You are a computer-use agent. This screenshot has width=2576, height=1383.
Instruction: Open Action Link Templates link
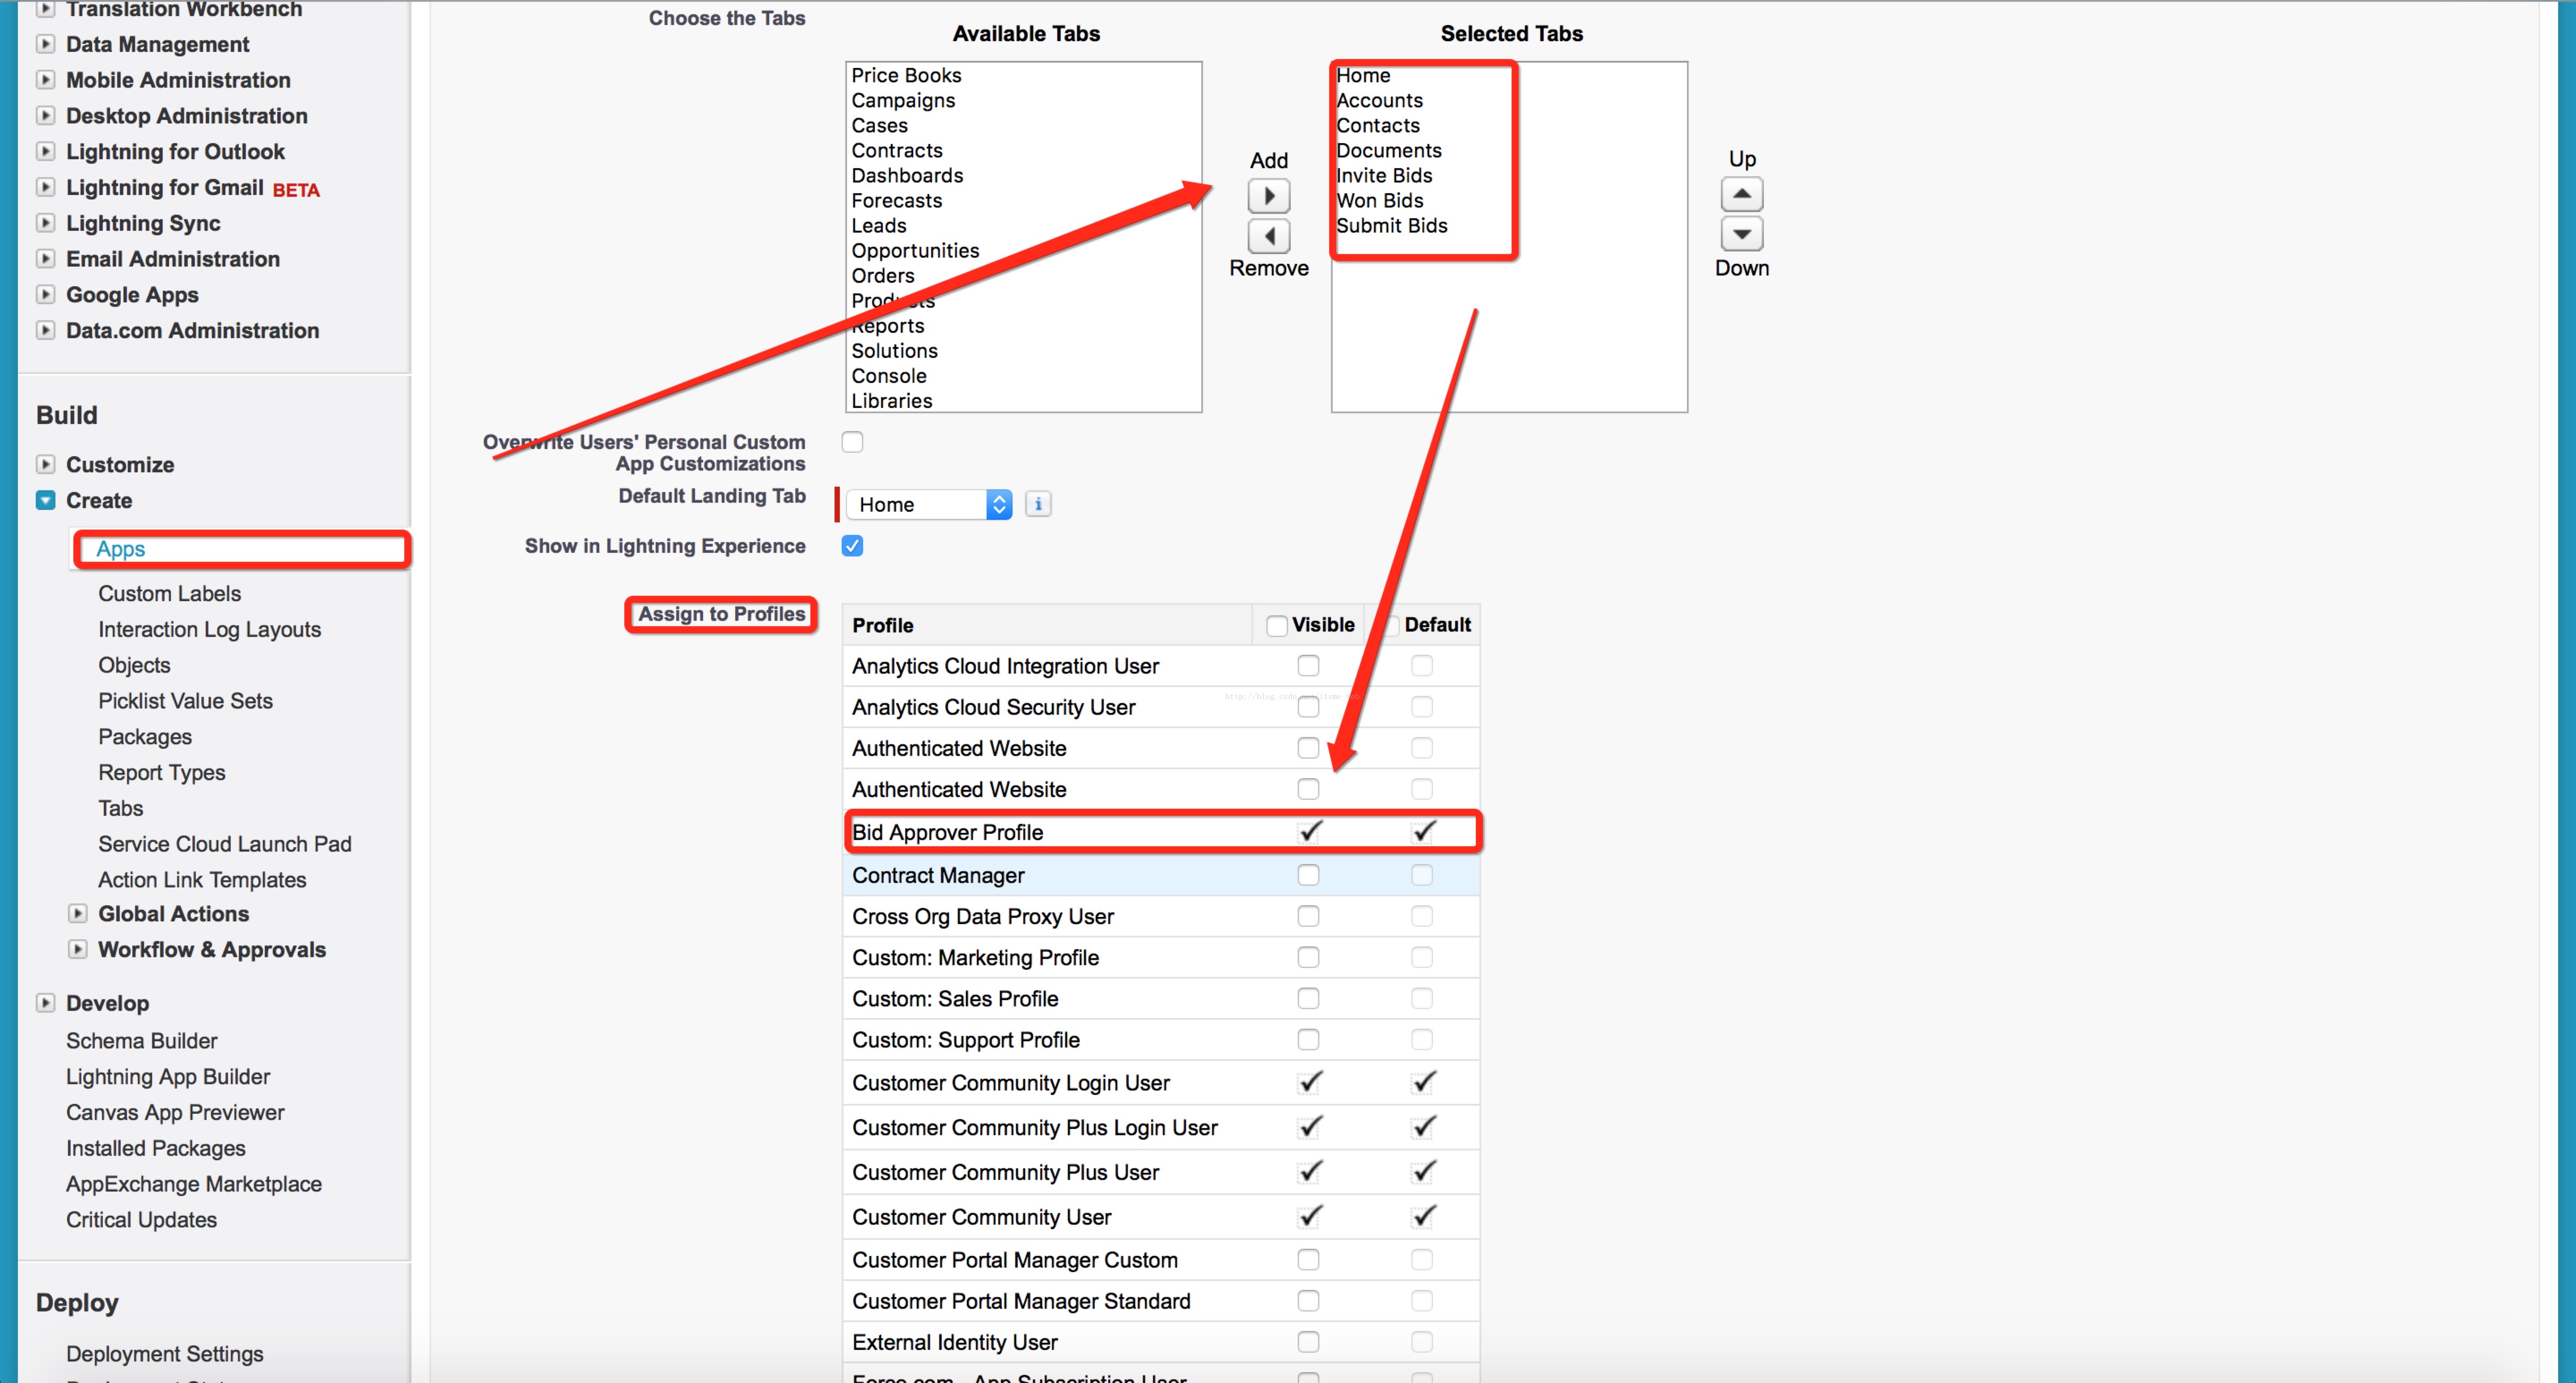[202, 880]
